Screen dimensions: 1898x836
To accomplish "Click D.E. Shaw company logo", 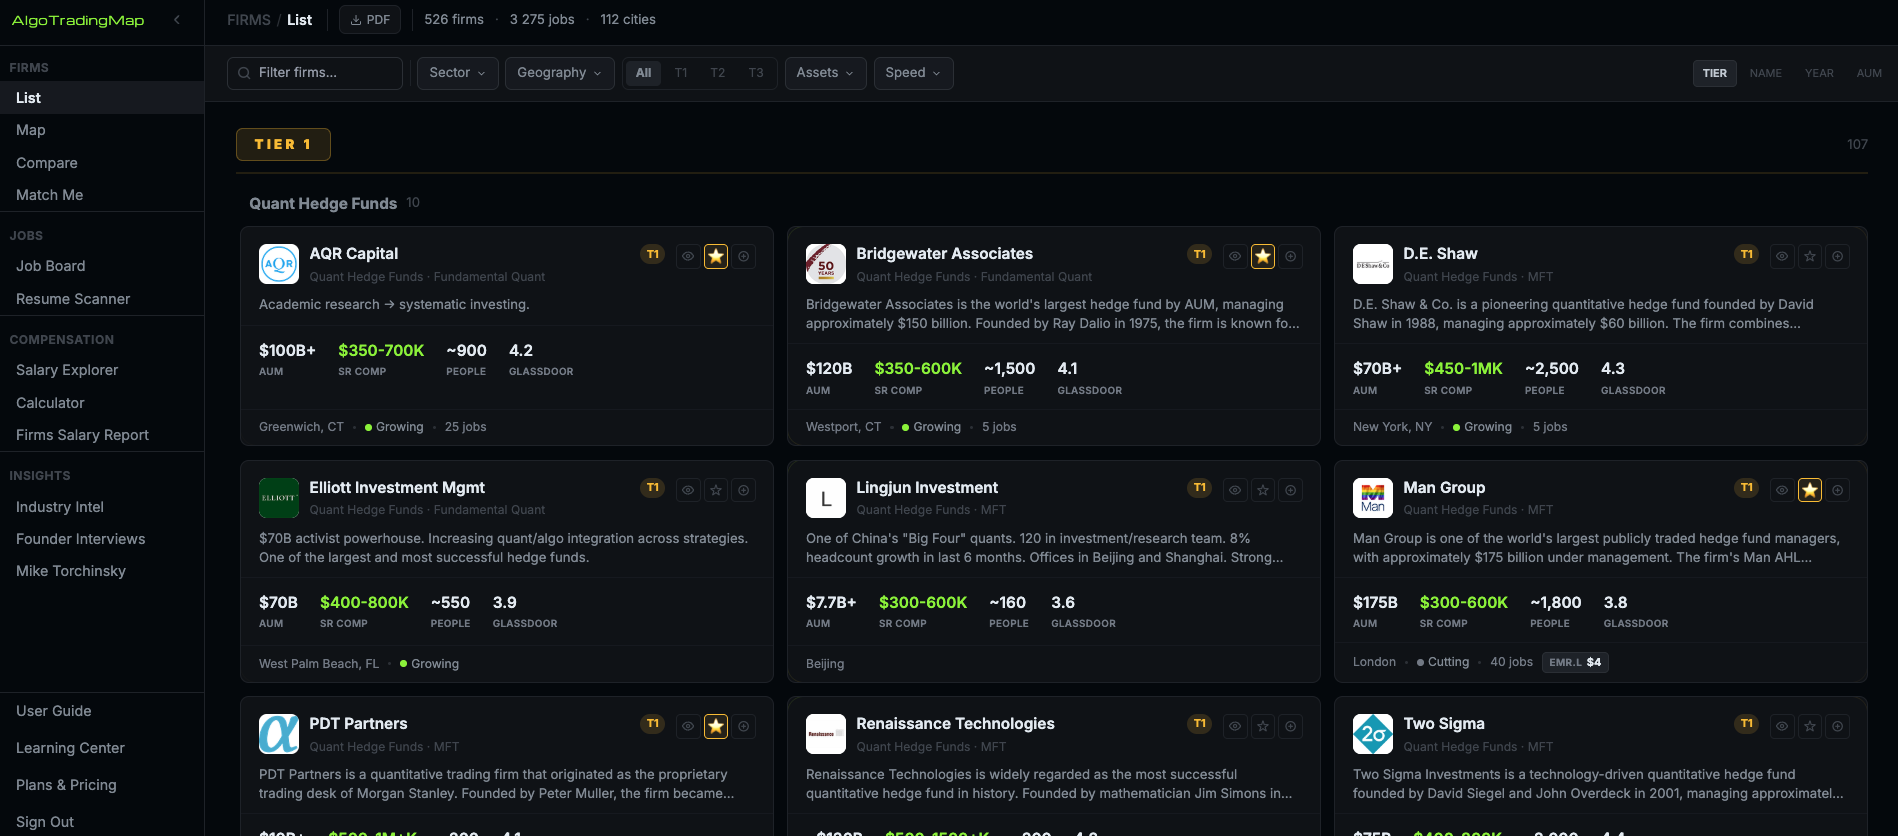I will (1373, 264).
